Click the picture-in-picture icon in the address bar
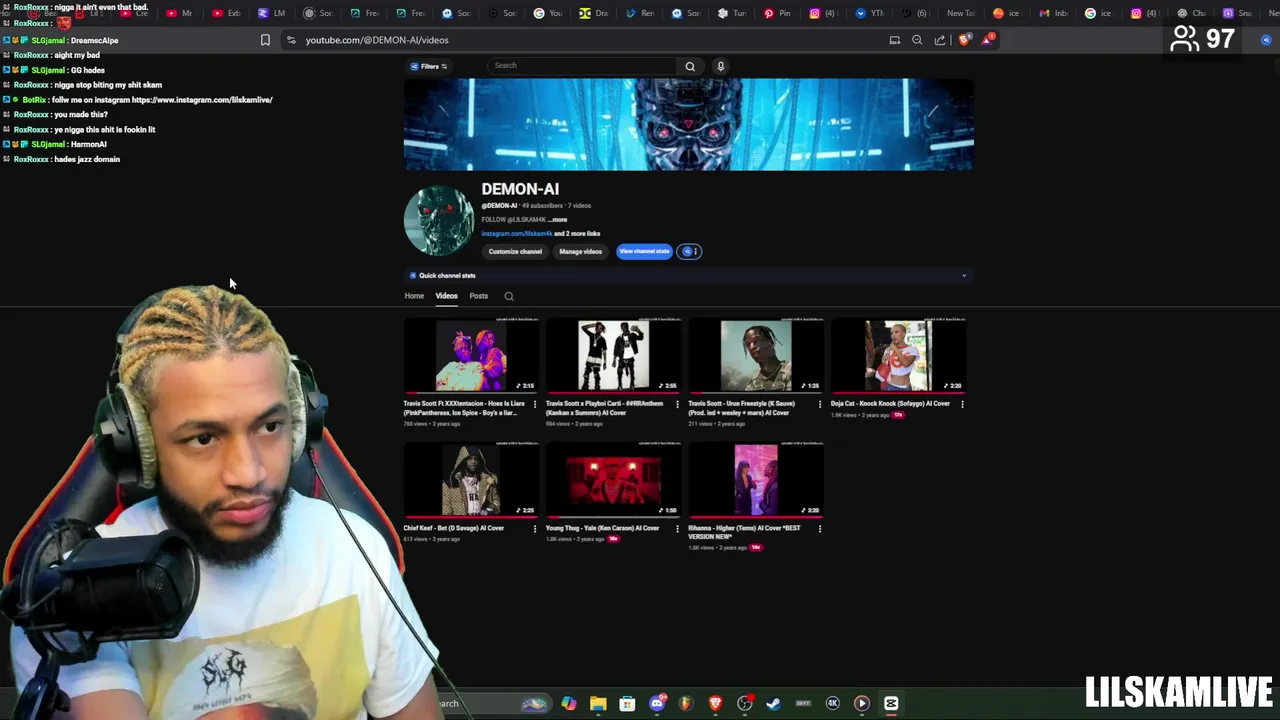This screenshot has width=1280, height=720. (x=895, y=40)
